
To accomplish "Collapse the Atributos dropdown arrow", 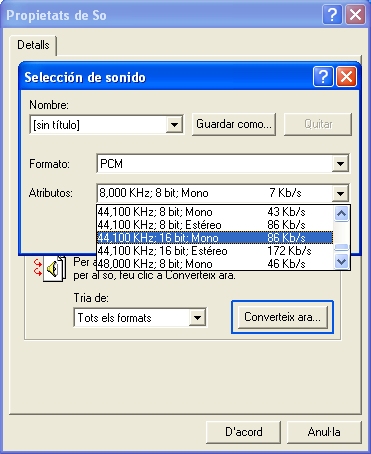I will coord(340,193).
